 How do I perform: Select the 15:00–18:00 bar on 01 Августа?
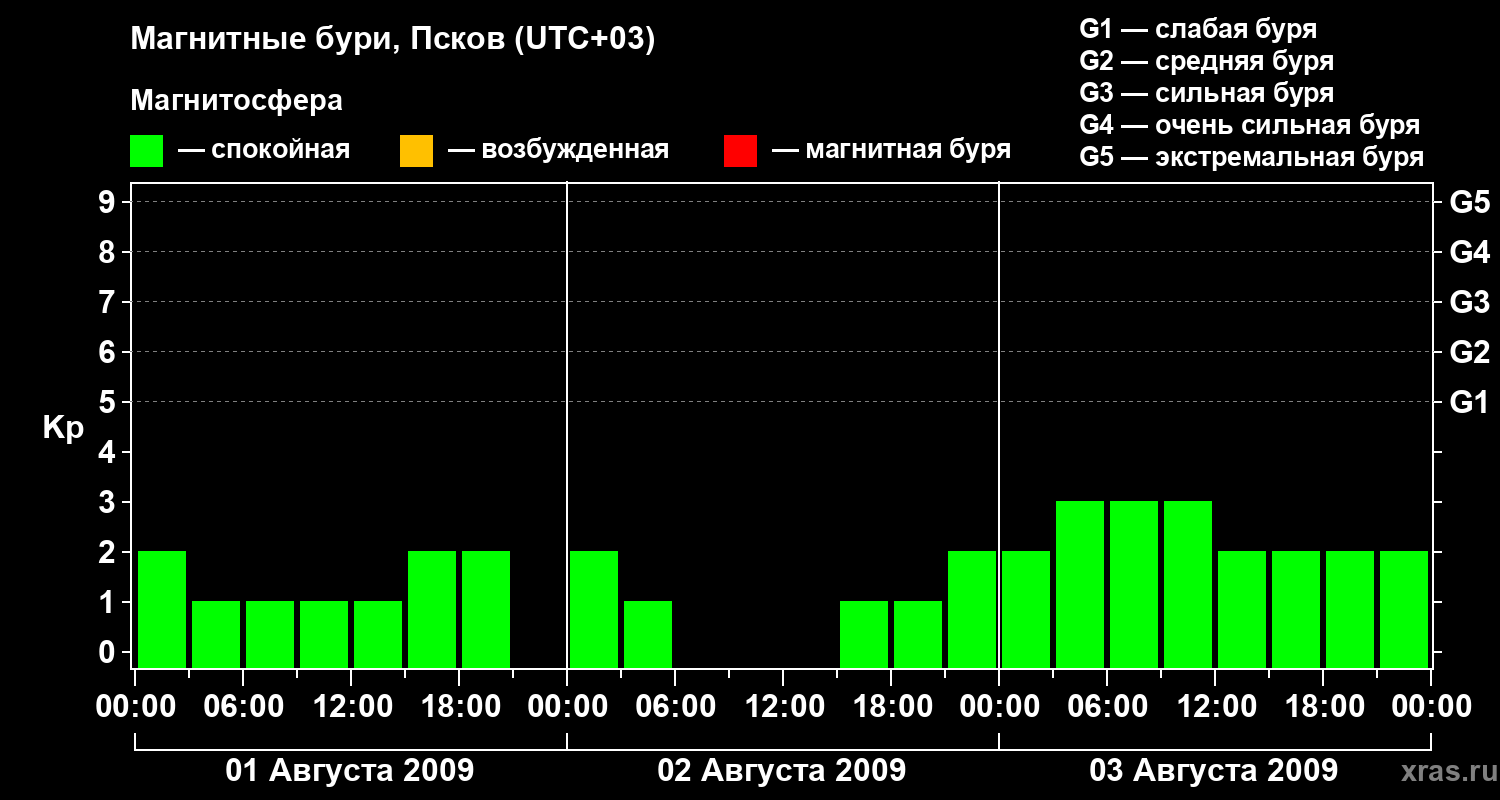tap(432, 609)
